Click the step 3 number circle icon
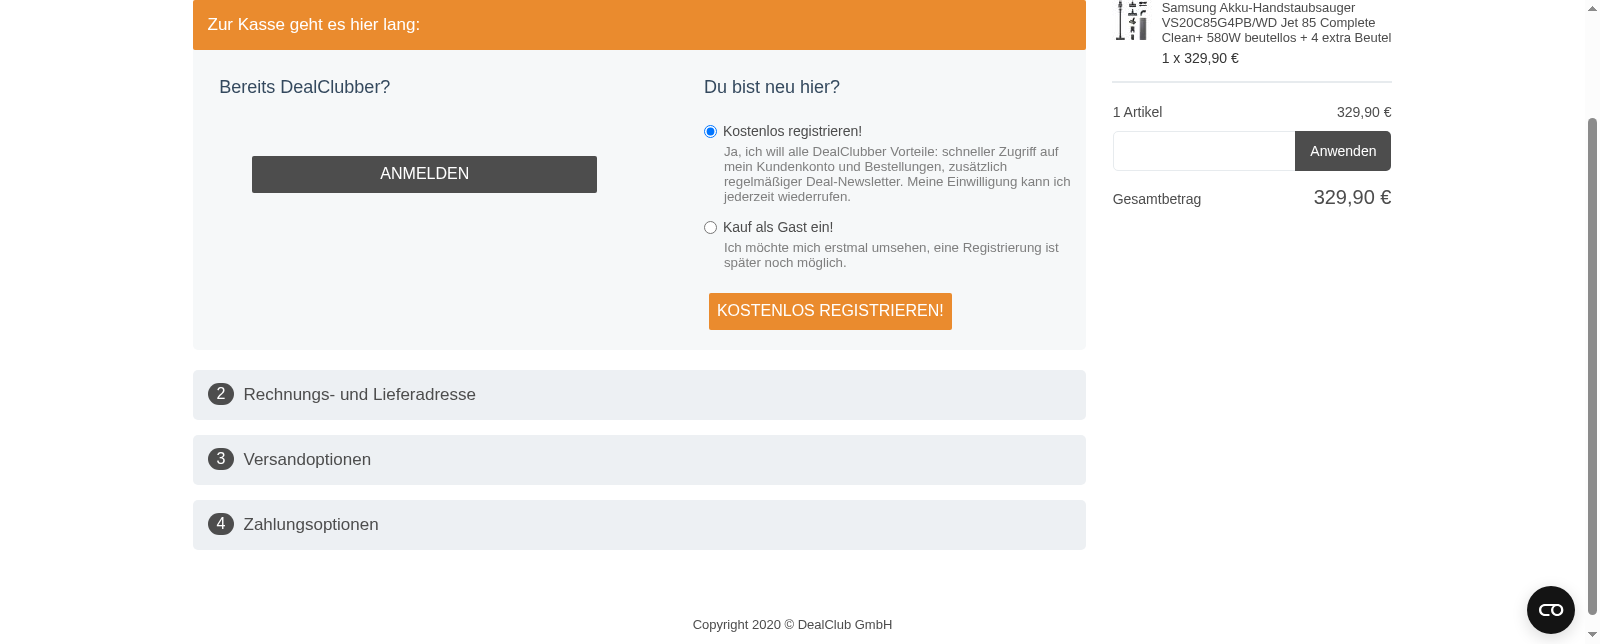1600x644 pixels. click(220, 459)
